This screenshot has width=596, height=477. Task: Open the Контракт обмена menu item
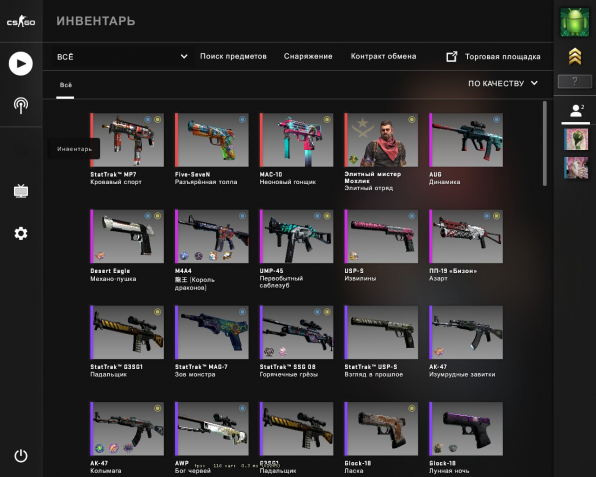383,56
